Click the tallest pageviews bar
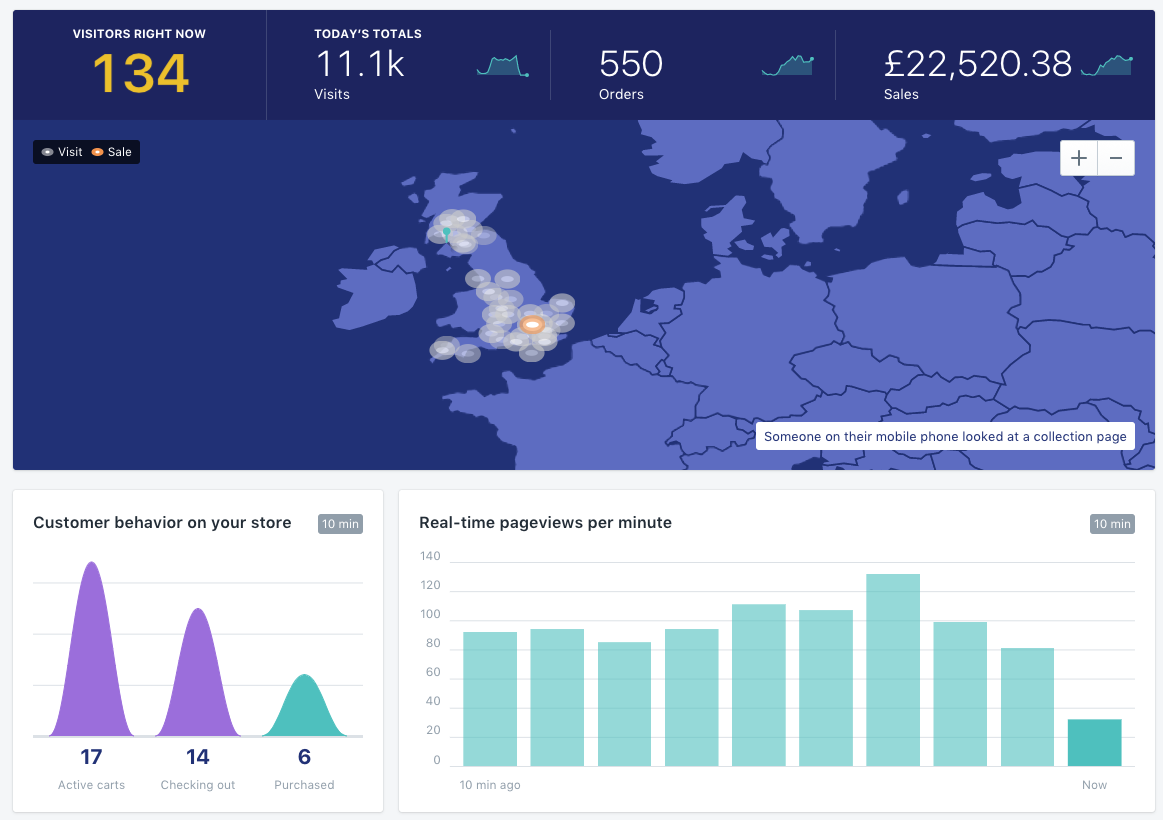Image resolution: width=1163 pixels, height=820 pixels. click(893, 669)
